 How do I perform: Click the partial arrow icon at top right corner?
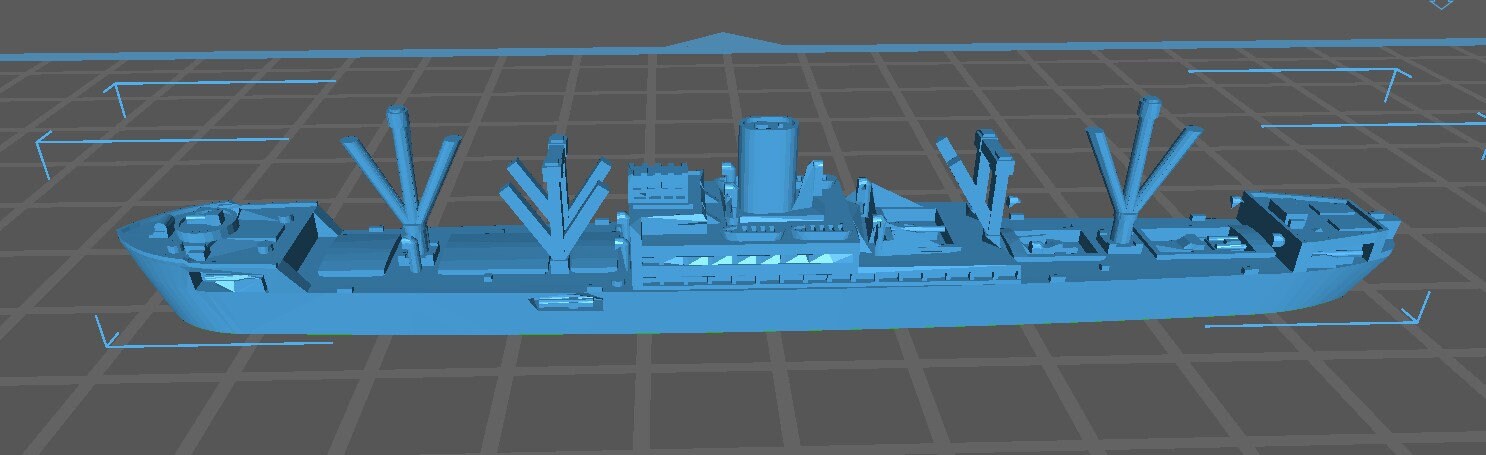(x=1440, y=4)
